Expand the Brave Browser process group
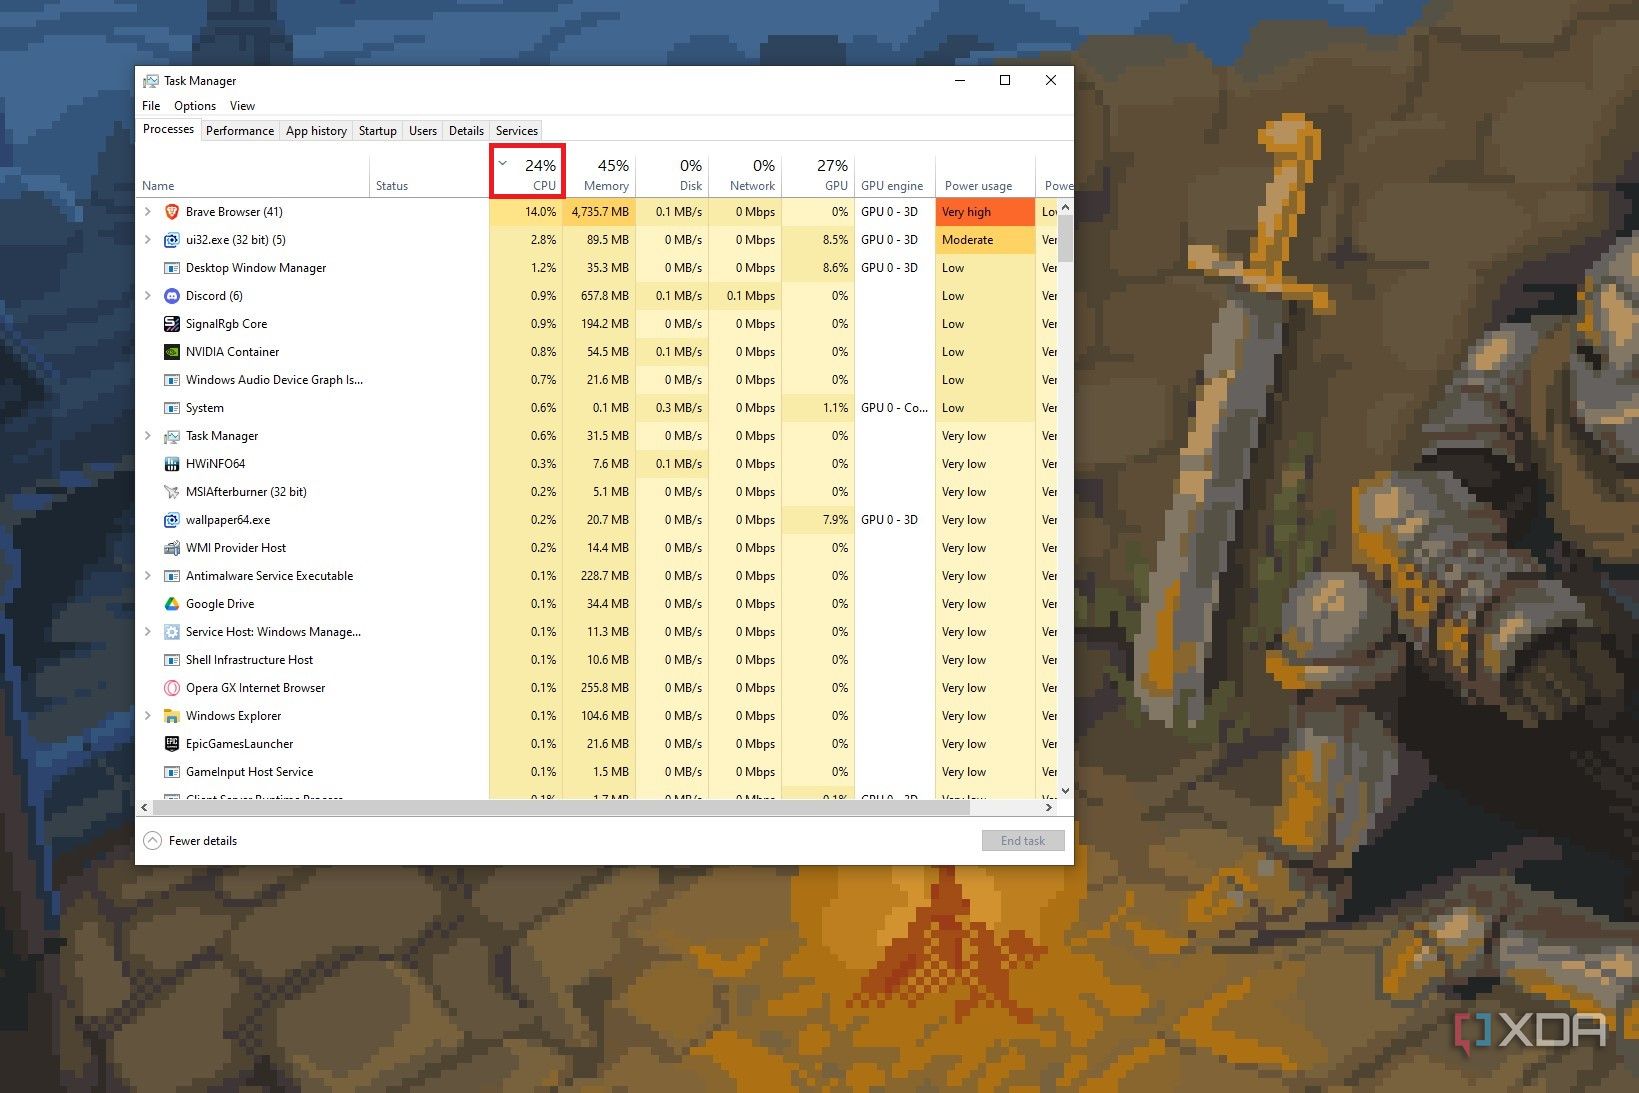 tap(148, 212)
